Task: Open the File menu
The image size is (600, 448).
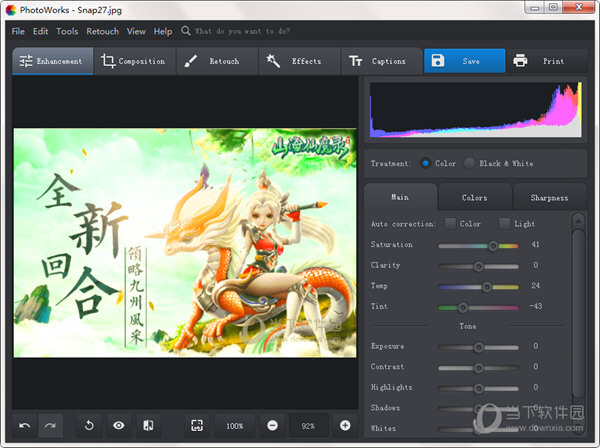Action: coord(18,31)
